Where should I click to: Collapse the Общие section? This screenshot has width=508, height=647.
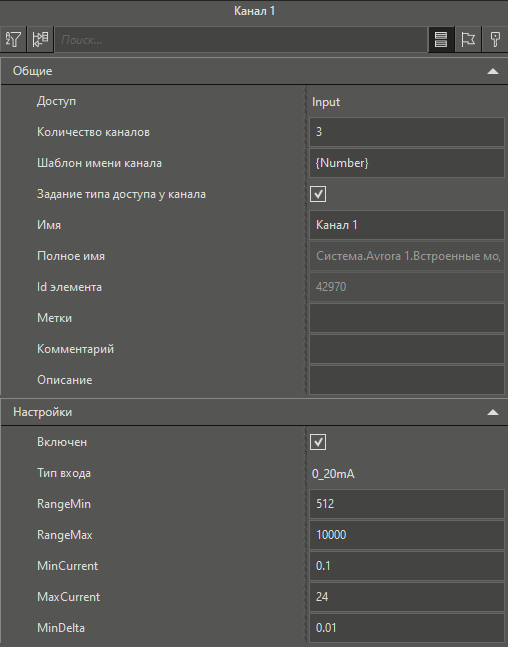tap(493, 71)
